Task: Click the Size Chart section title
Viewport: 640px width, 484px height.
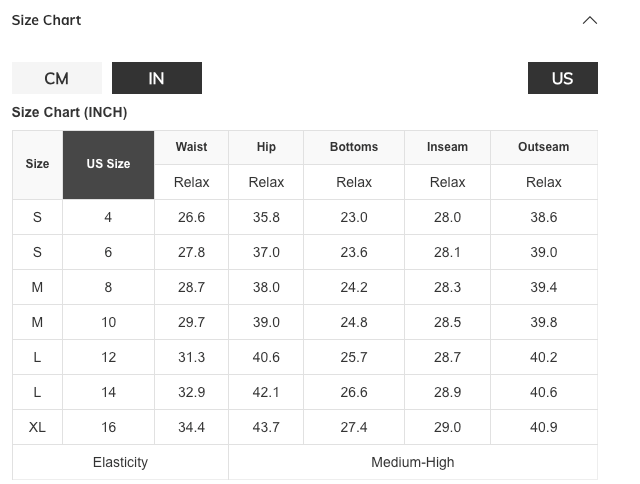Action: [46, 20]
